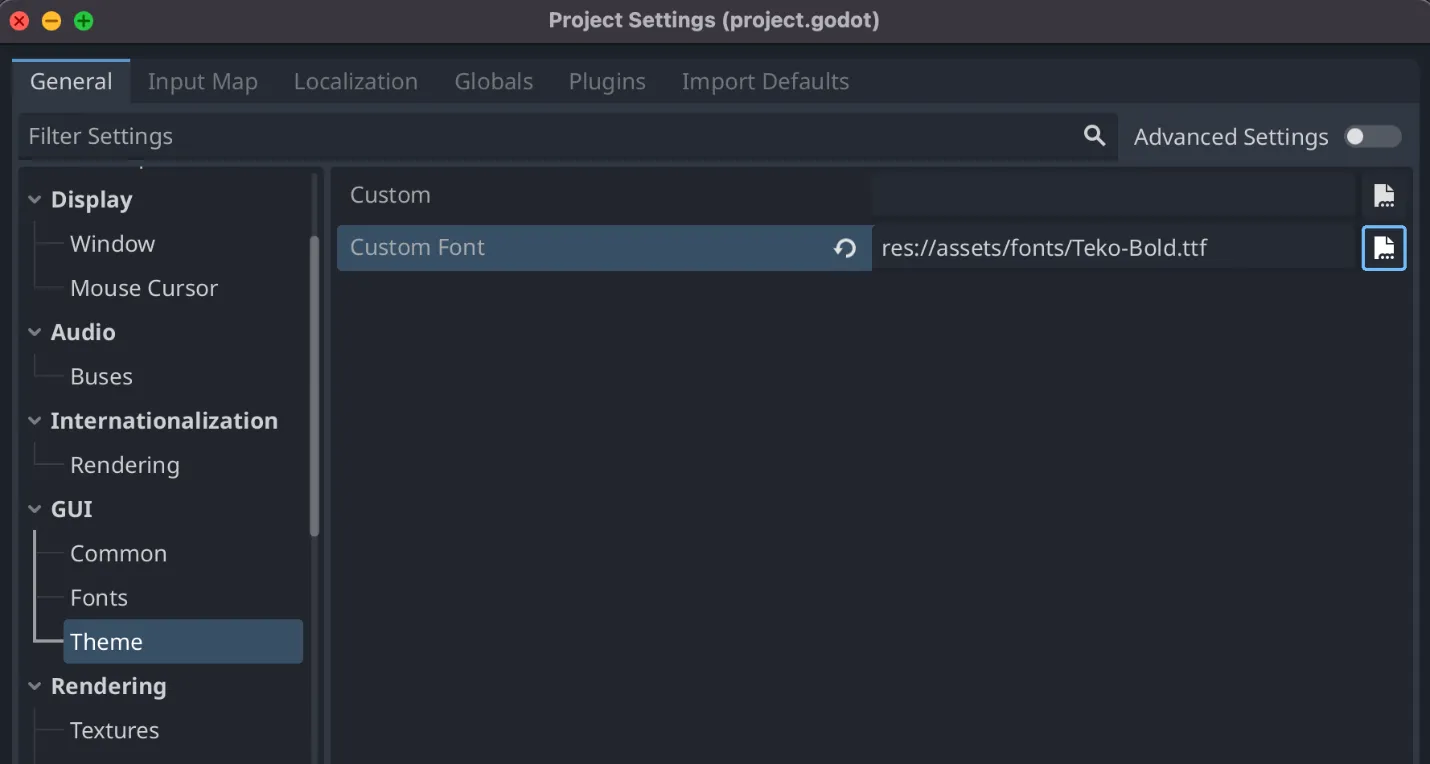Go to the Globals tab
Viewport: 1430px width, 764px height.
tap(494, 82)
